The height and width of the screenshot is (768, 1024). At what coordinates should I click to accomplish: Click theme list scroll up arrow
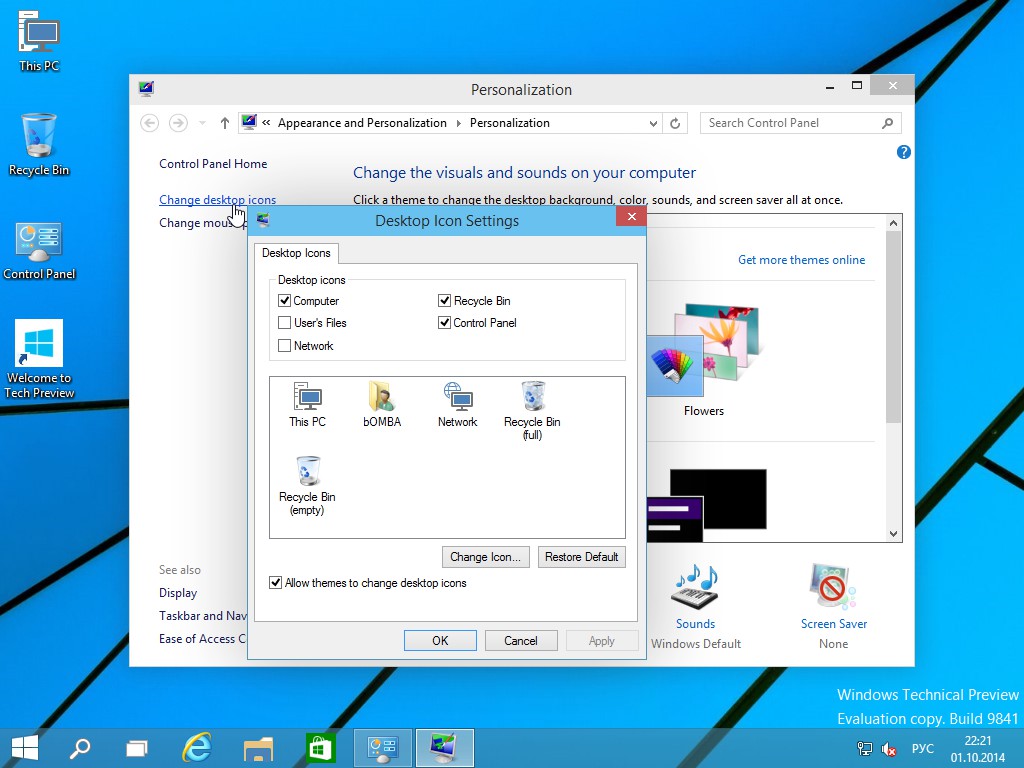[x=893, y=223]
